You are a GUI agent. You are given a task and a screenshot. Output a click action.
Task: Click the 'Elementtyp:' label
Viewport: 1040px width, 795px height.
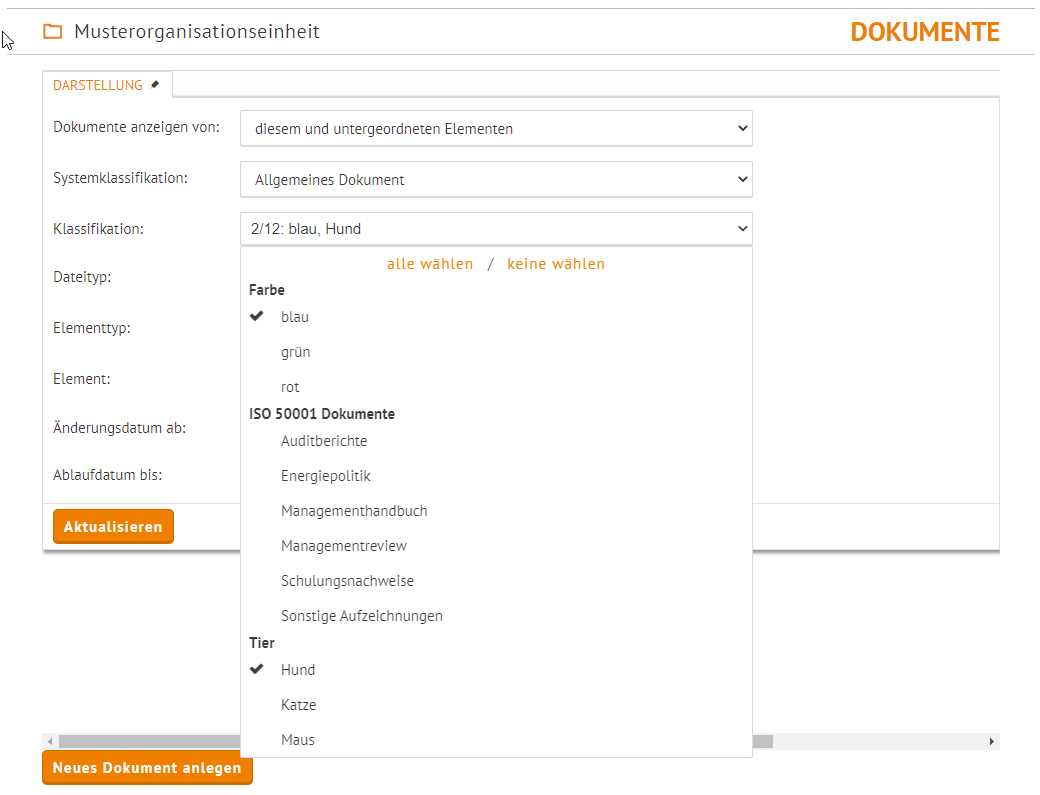point(92,328)
